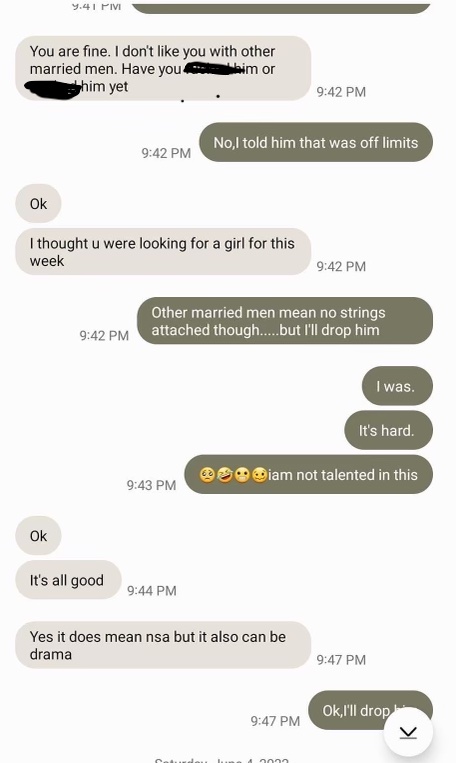The image size is (456, 763).
Task: Tap the second 'Ok' bubble above 'It's all good'
Action: click(x=38, y=535)
